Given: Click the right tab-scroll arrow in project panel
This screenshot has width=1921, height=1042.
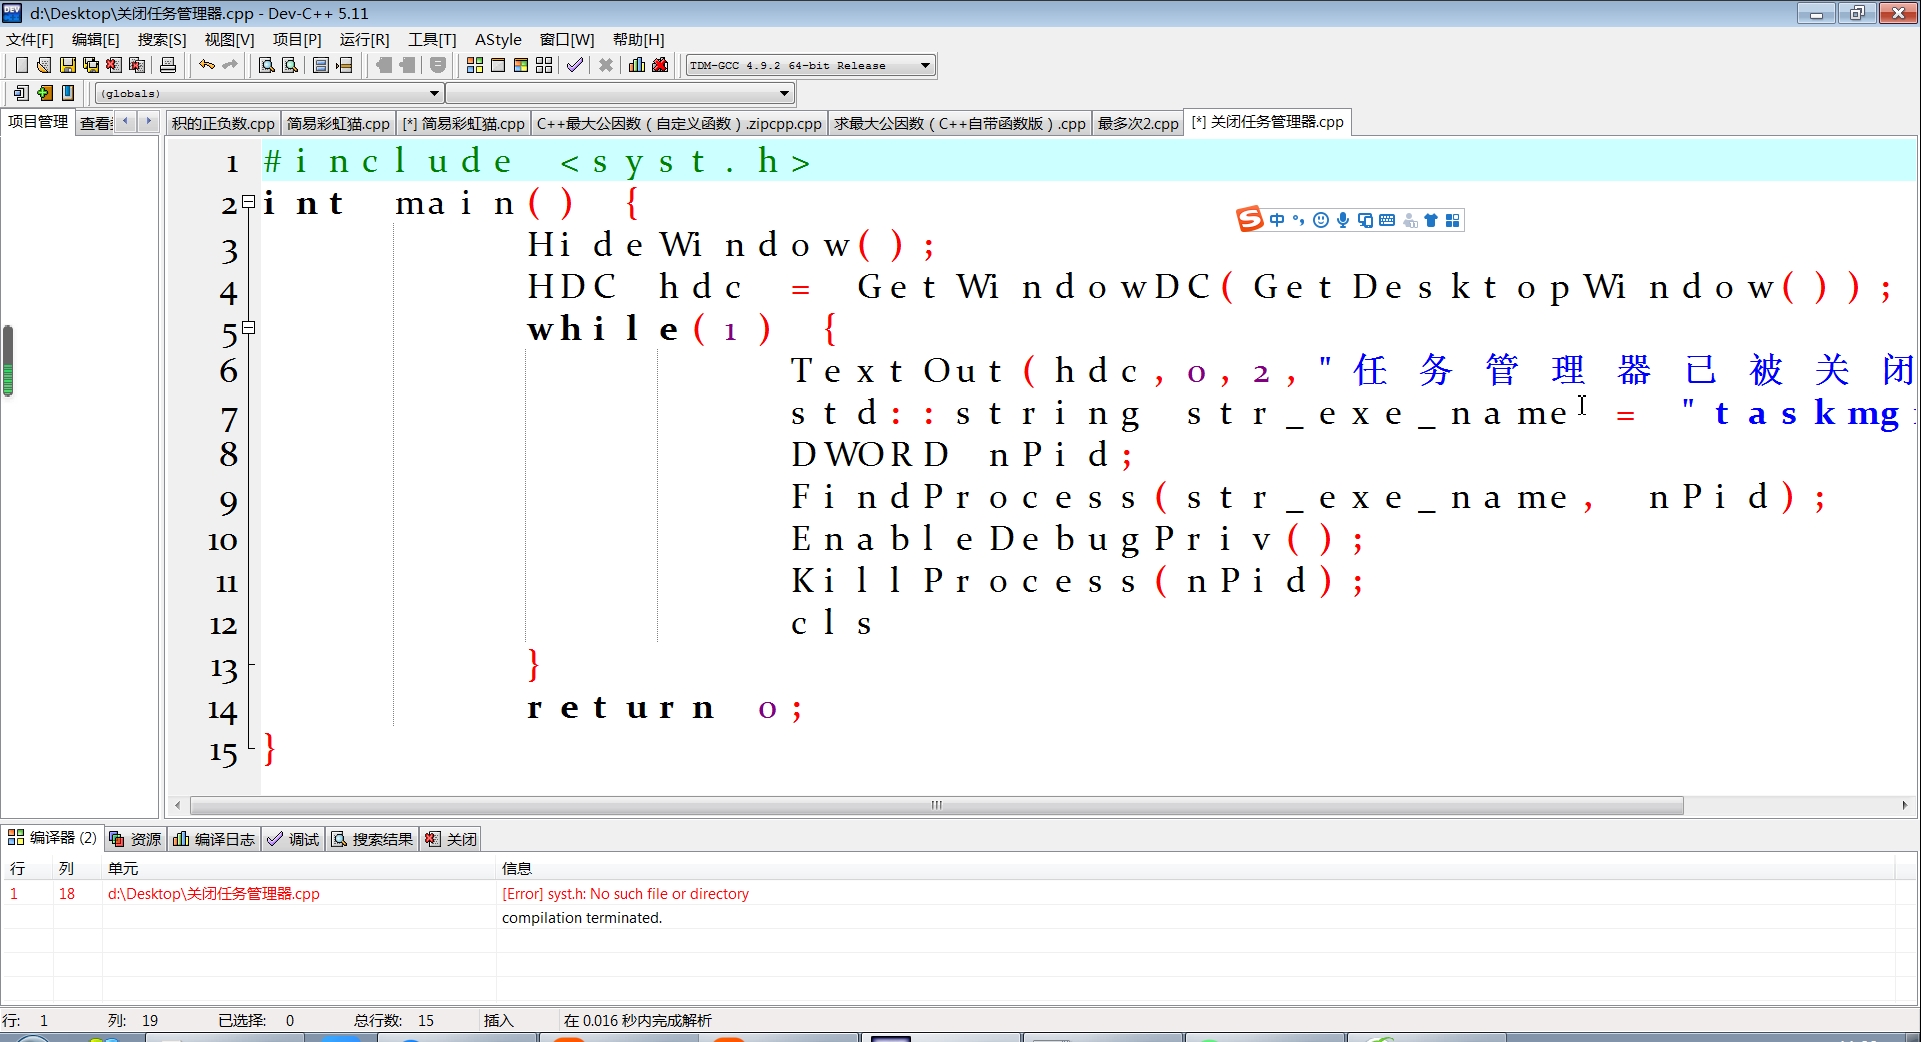Looking at the screenshot, I should coord(148,121).
